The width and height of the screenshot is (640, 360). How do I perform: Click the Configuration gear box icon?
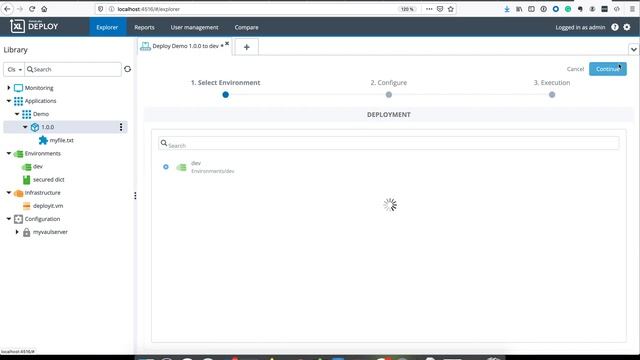point(18,219)
